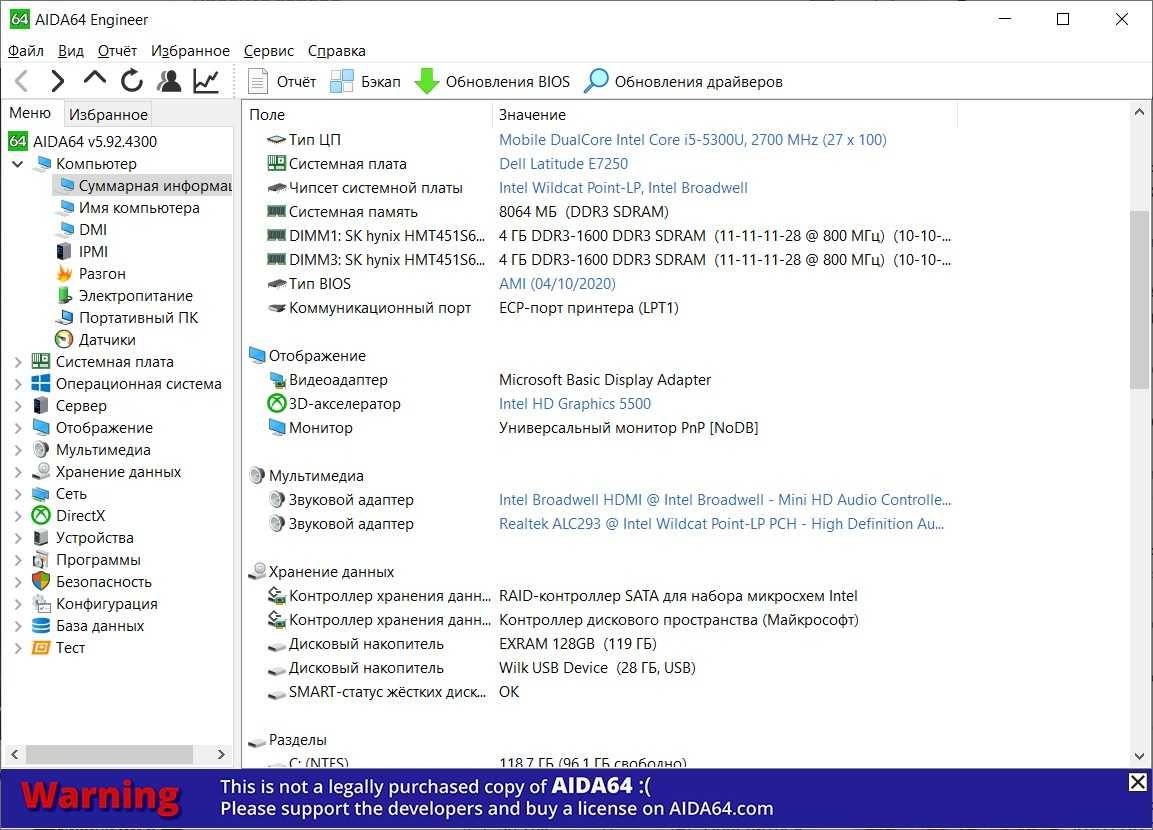
Task: Click the Программы icon in the tree
Action: point(41,560)
